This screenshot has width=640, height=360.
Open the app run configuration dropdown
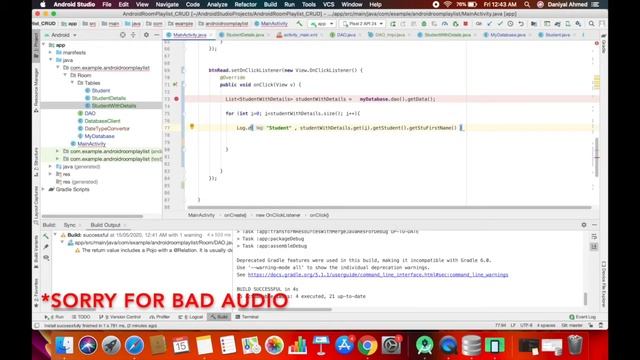[322, 24]
